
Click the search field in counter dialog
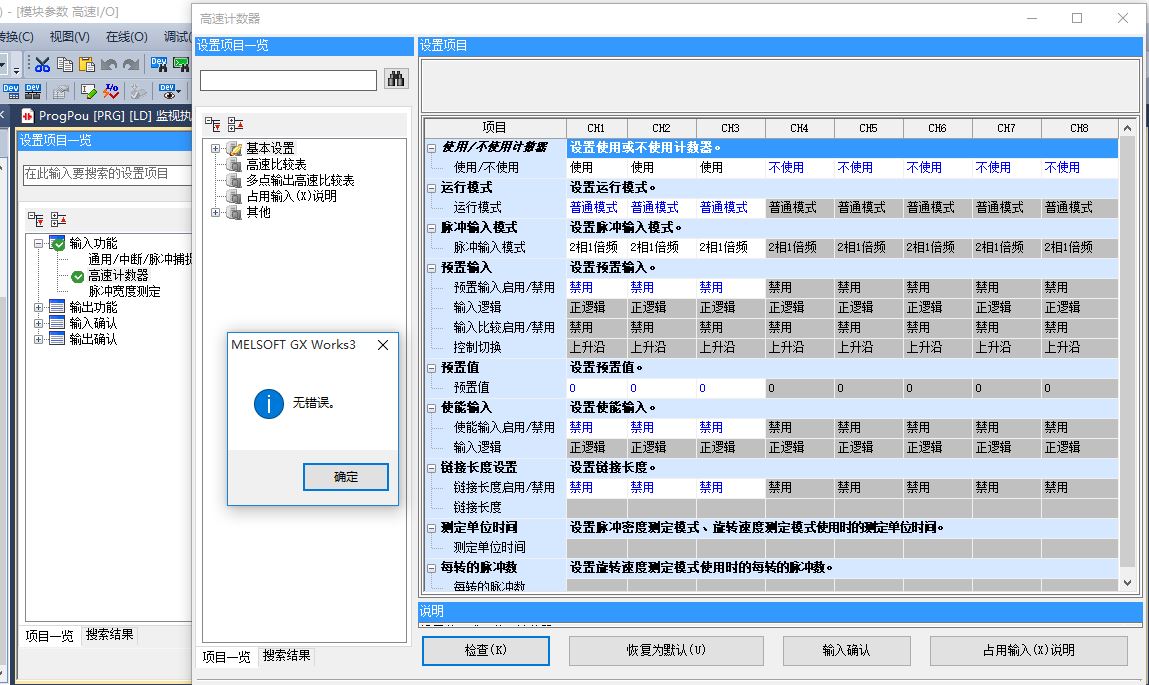tap(288, 80)
